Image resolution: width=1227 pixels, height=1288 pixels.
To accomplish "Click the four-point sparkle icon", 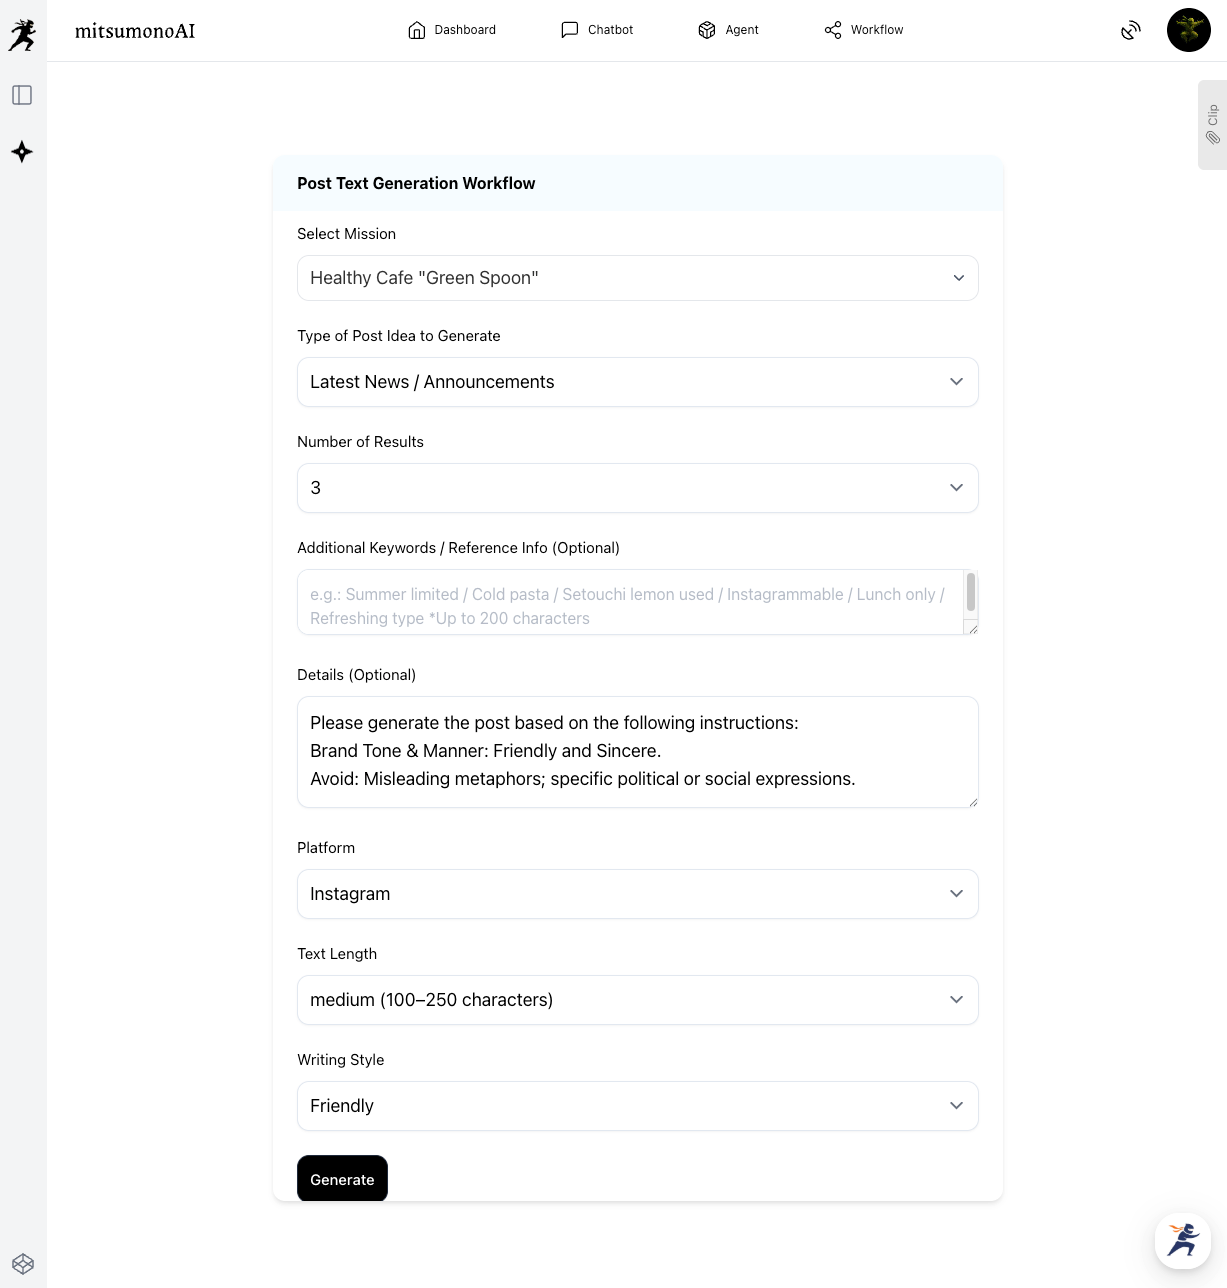I will (22, 152).
